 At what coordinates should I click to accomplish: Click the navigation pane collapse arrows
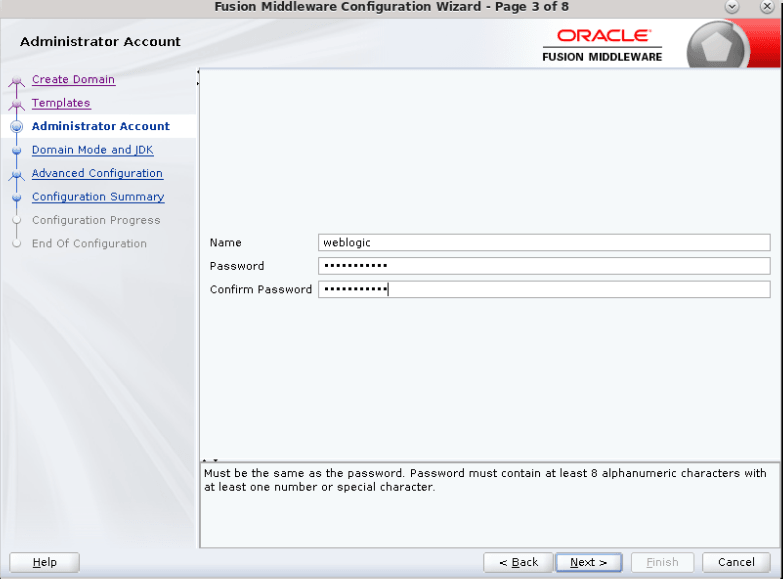[198, 77]
